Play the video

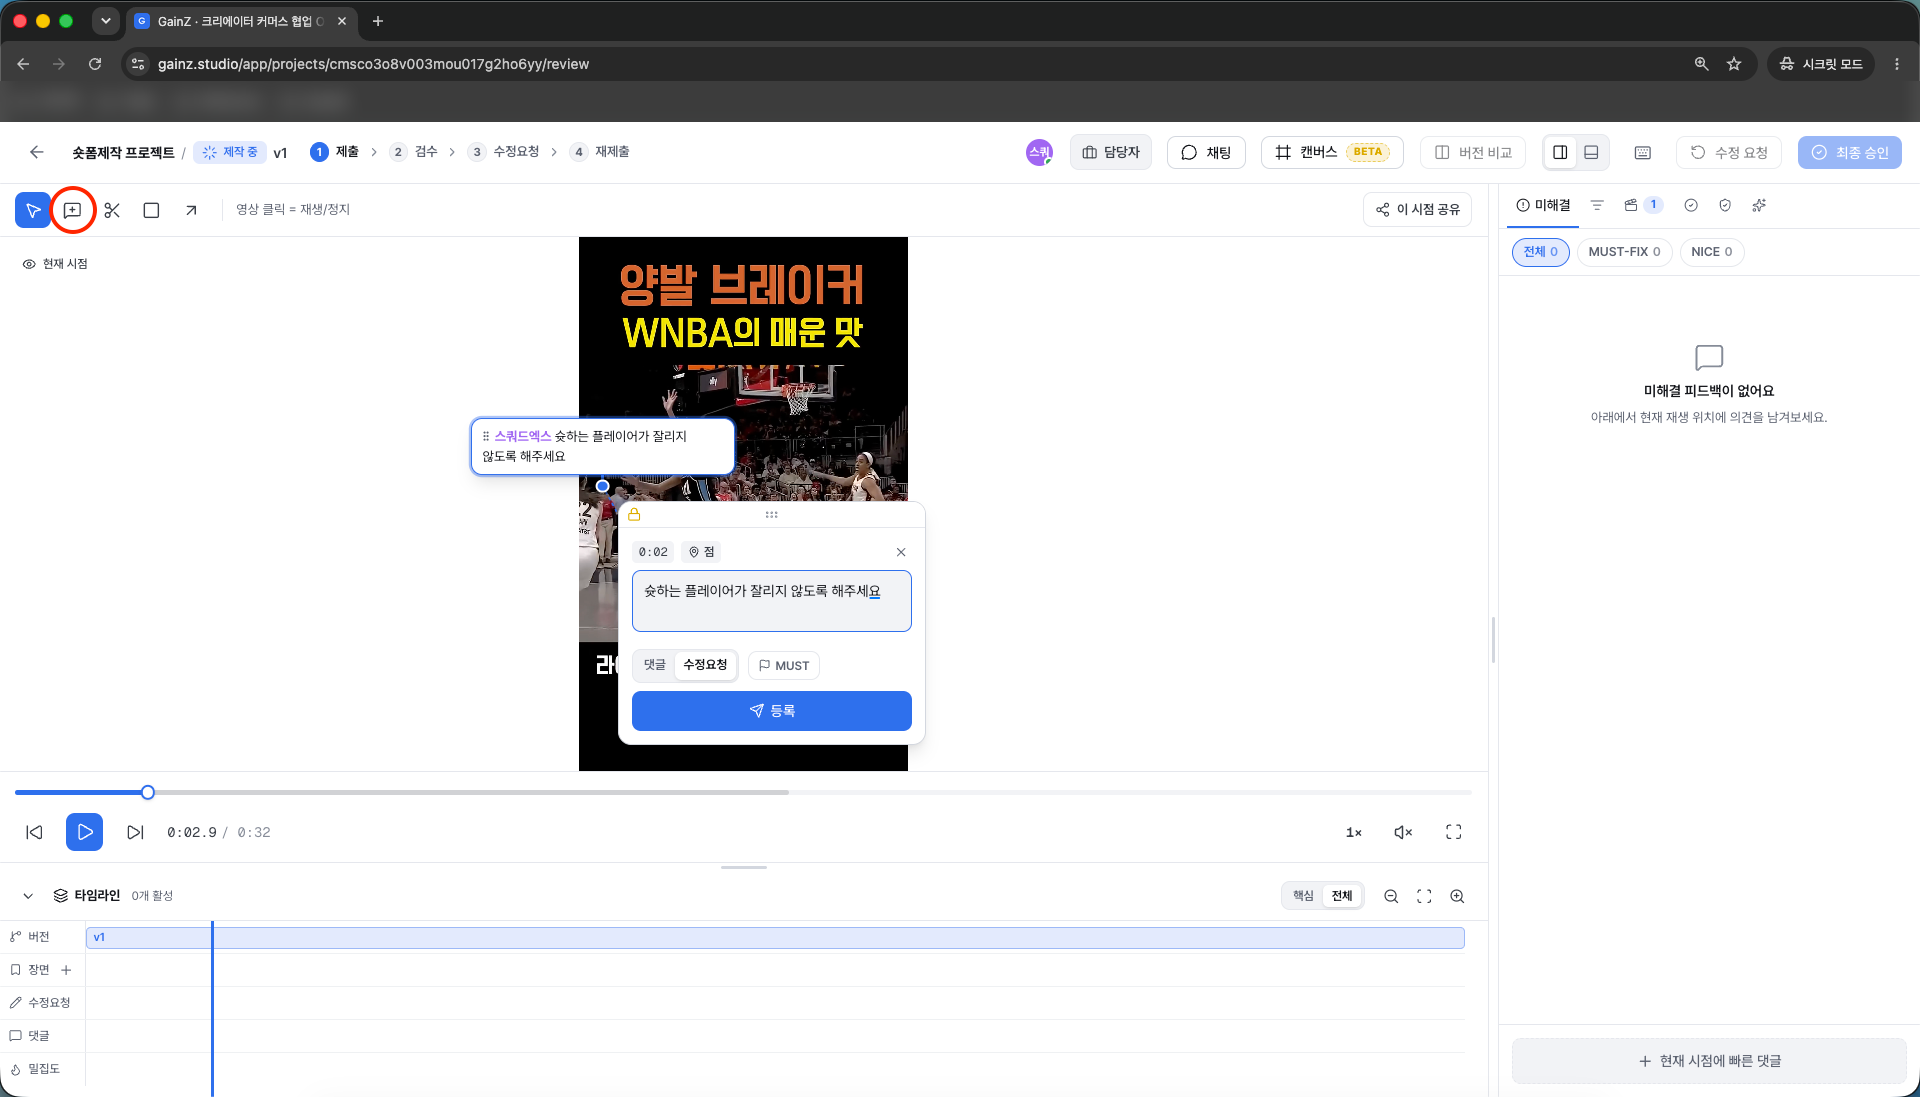tap(85, 832)
